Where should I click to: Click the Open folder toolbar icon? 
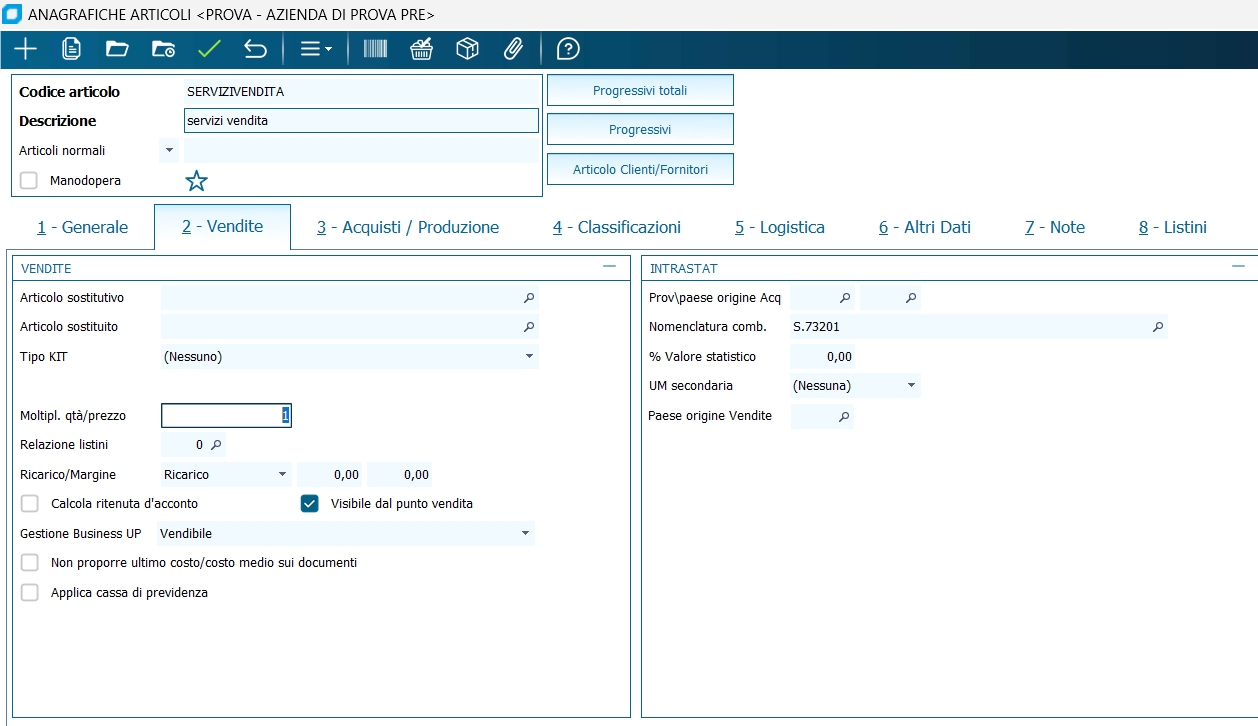(117, 49)
